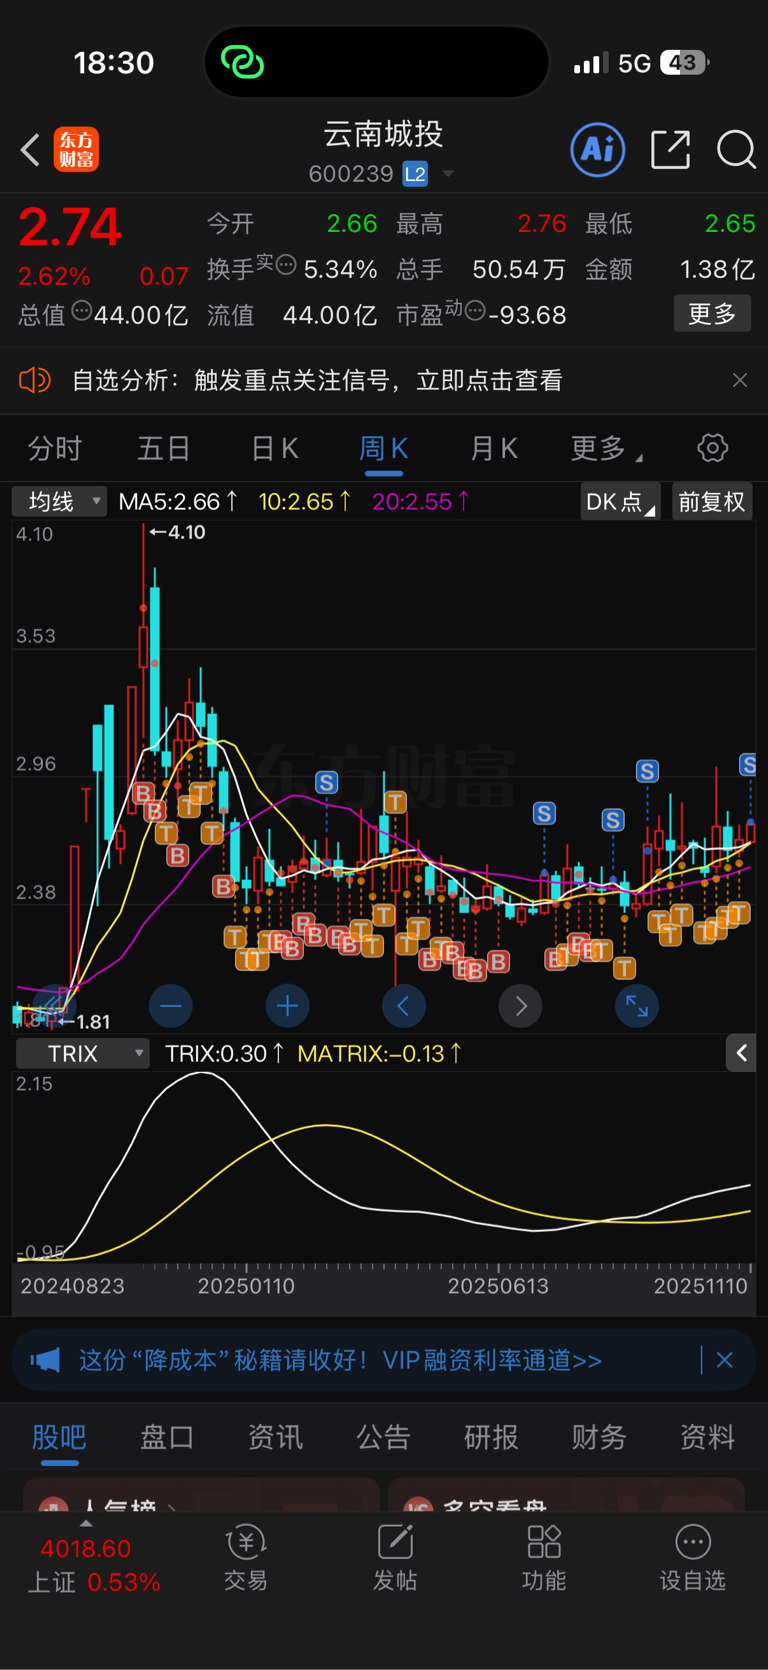The image size is (768, 1670).
Task: Zoom out chart with minus button
Action: click(x=171, y=1006)
